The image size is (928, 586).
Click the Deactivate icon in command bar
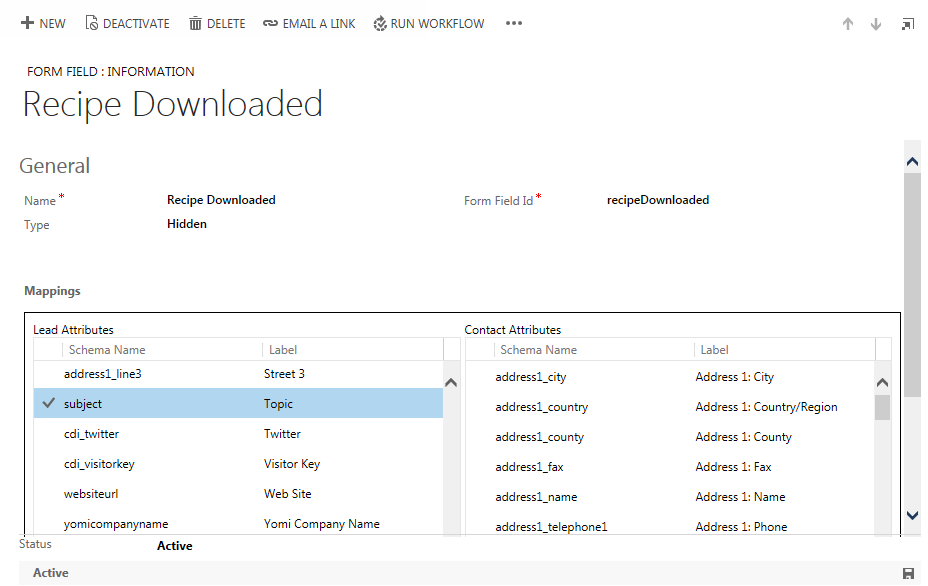[92, 23]
